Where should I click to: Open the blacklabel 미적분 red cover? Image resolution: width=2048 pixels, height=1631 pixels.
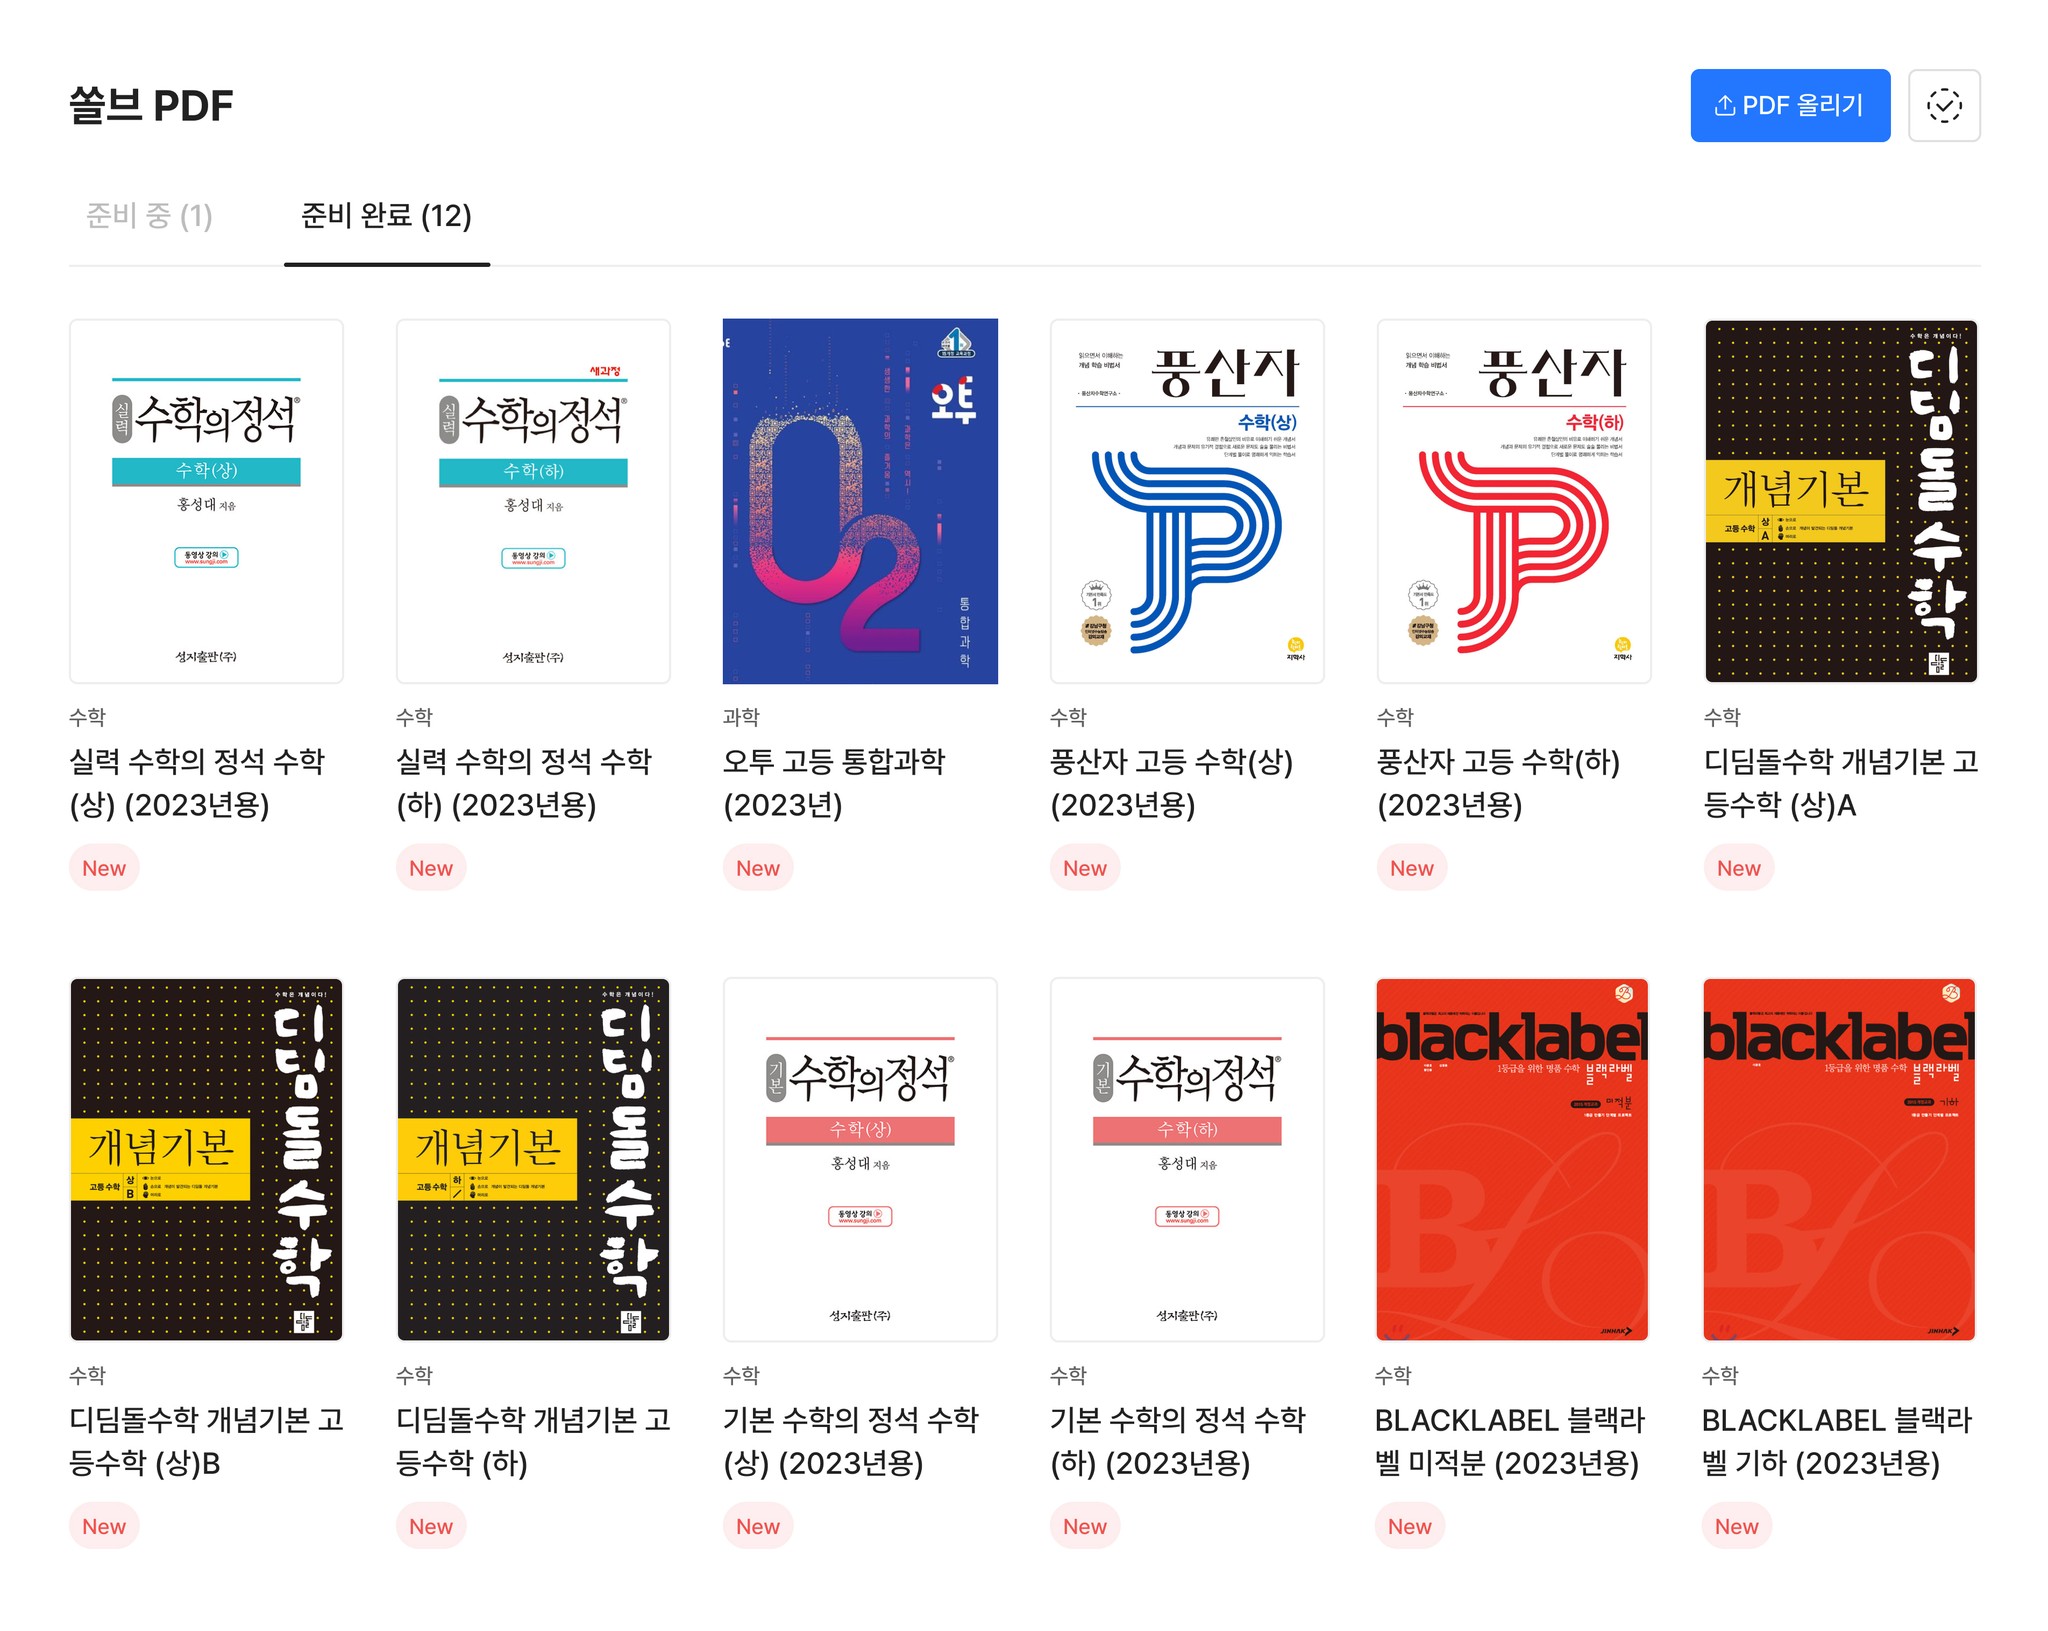tap(1512, 1159)
